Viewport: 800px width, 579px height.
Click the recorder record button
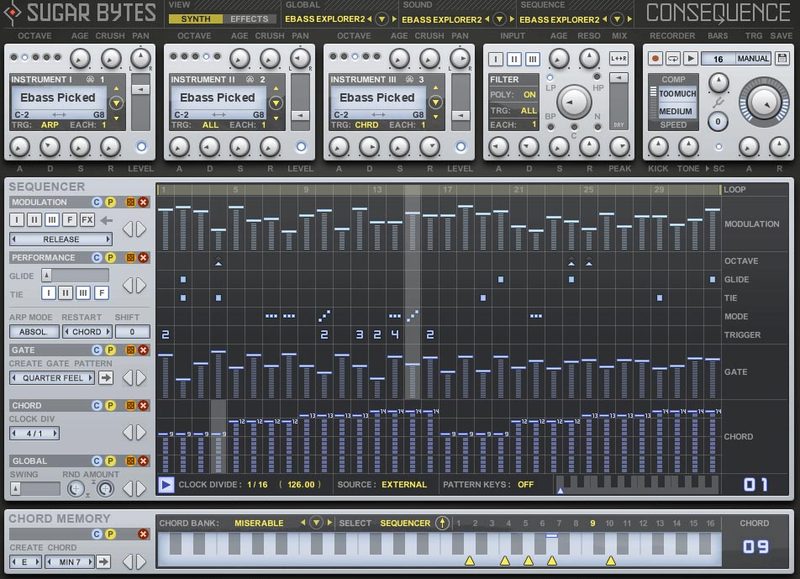point(655,59)
